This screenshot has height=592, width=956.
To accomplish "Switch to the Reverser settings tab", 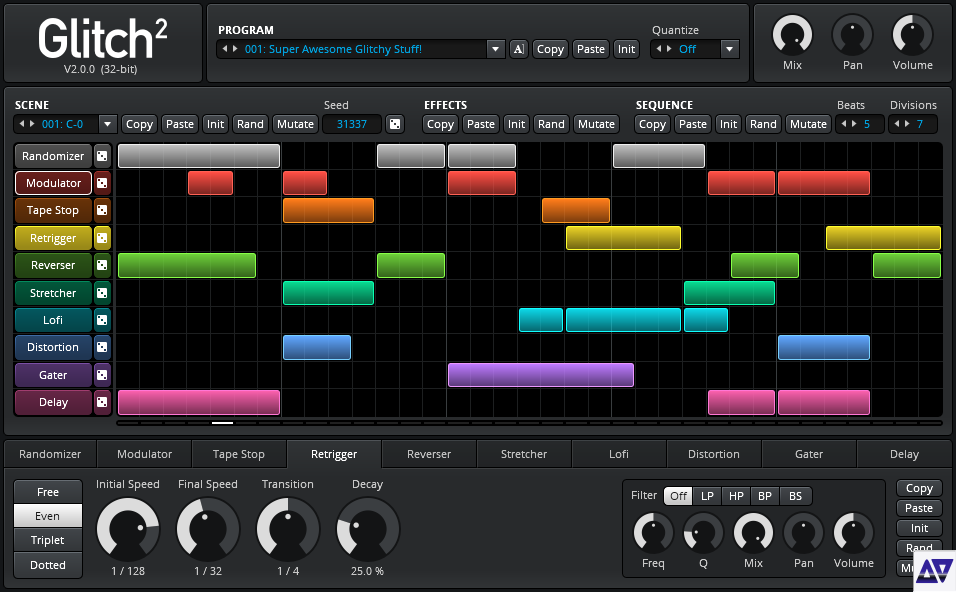I will (429, 454).
